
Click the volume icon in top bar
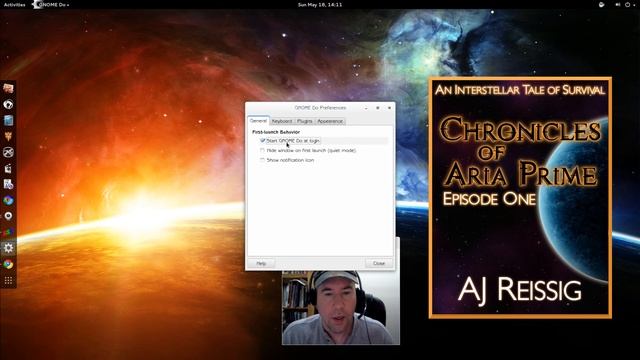(x=618, y=4)
